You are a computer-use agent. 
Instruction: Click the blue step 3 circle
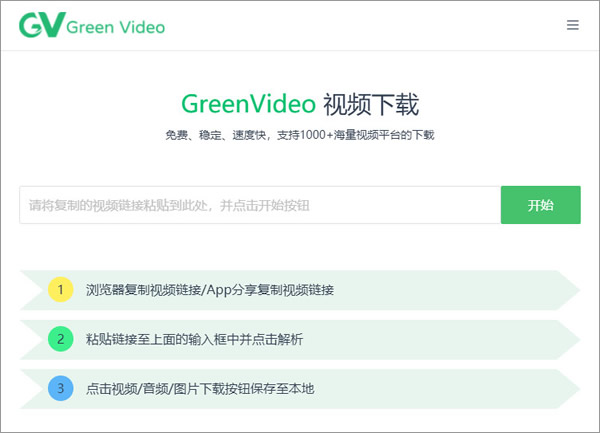click(x=60, y=388)
